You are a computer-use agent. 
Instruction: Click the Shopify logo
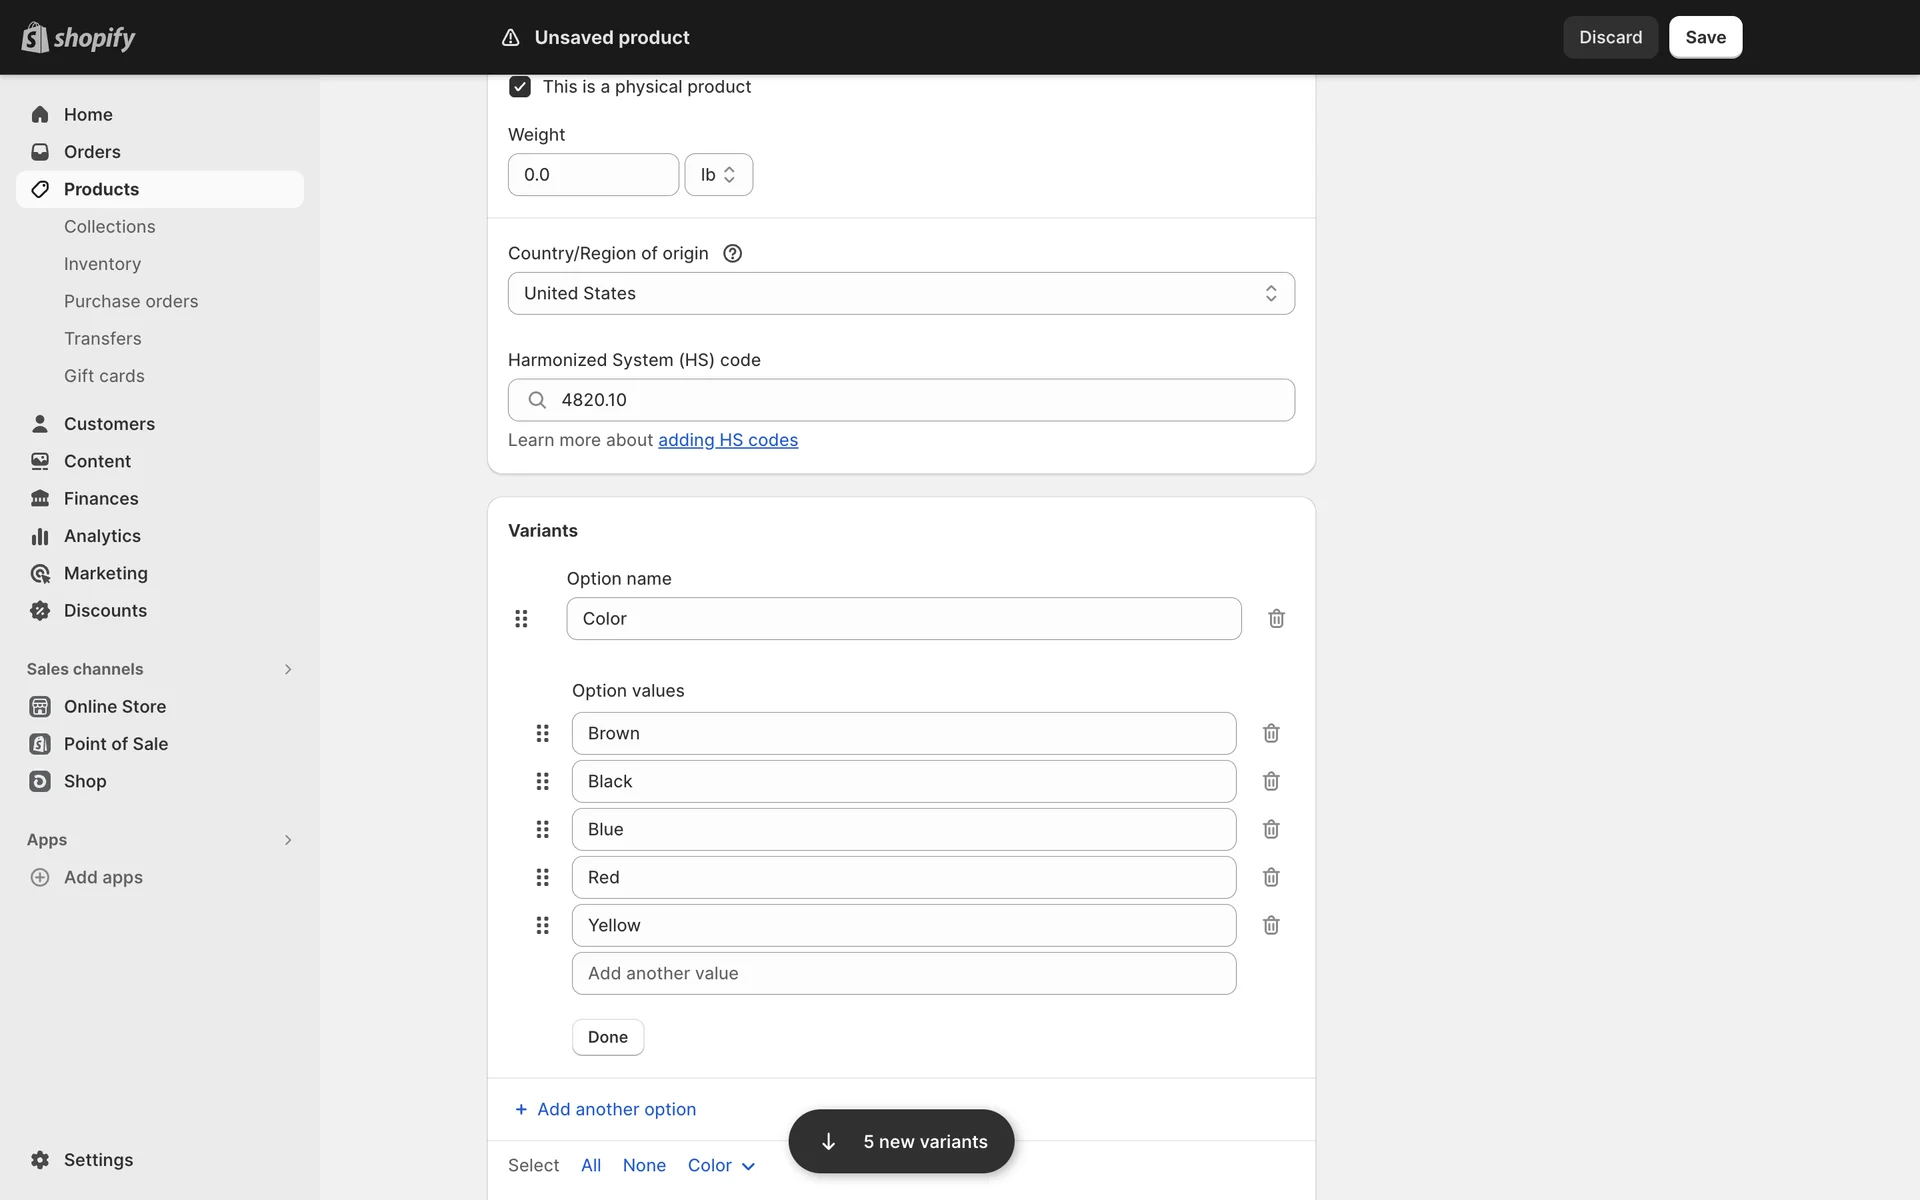coord(78,37)
